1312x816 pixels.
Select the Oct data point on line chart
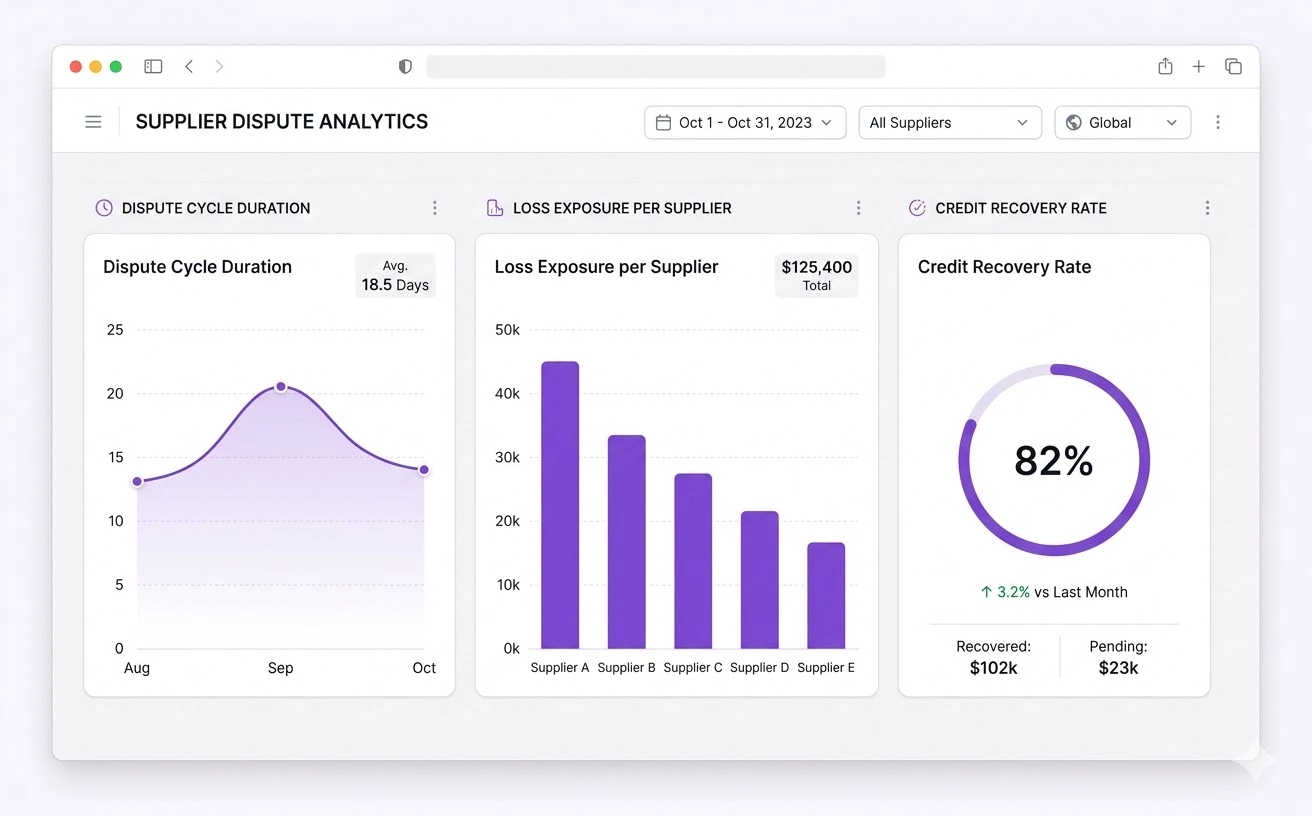(424, 470)
